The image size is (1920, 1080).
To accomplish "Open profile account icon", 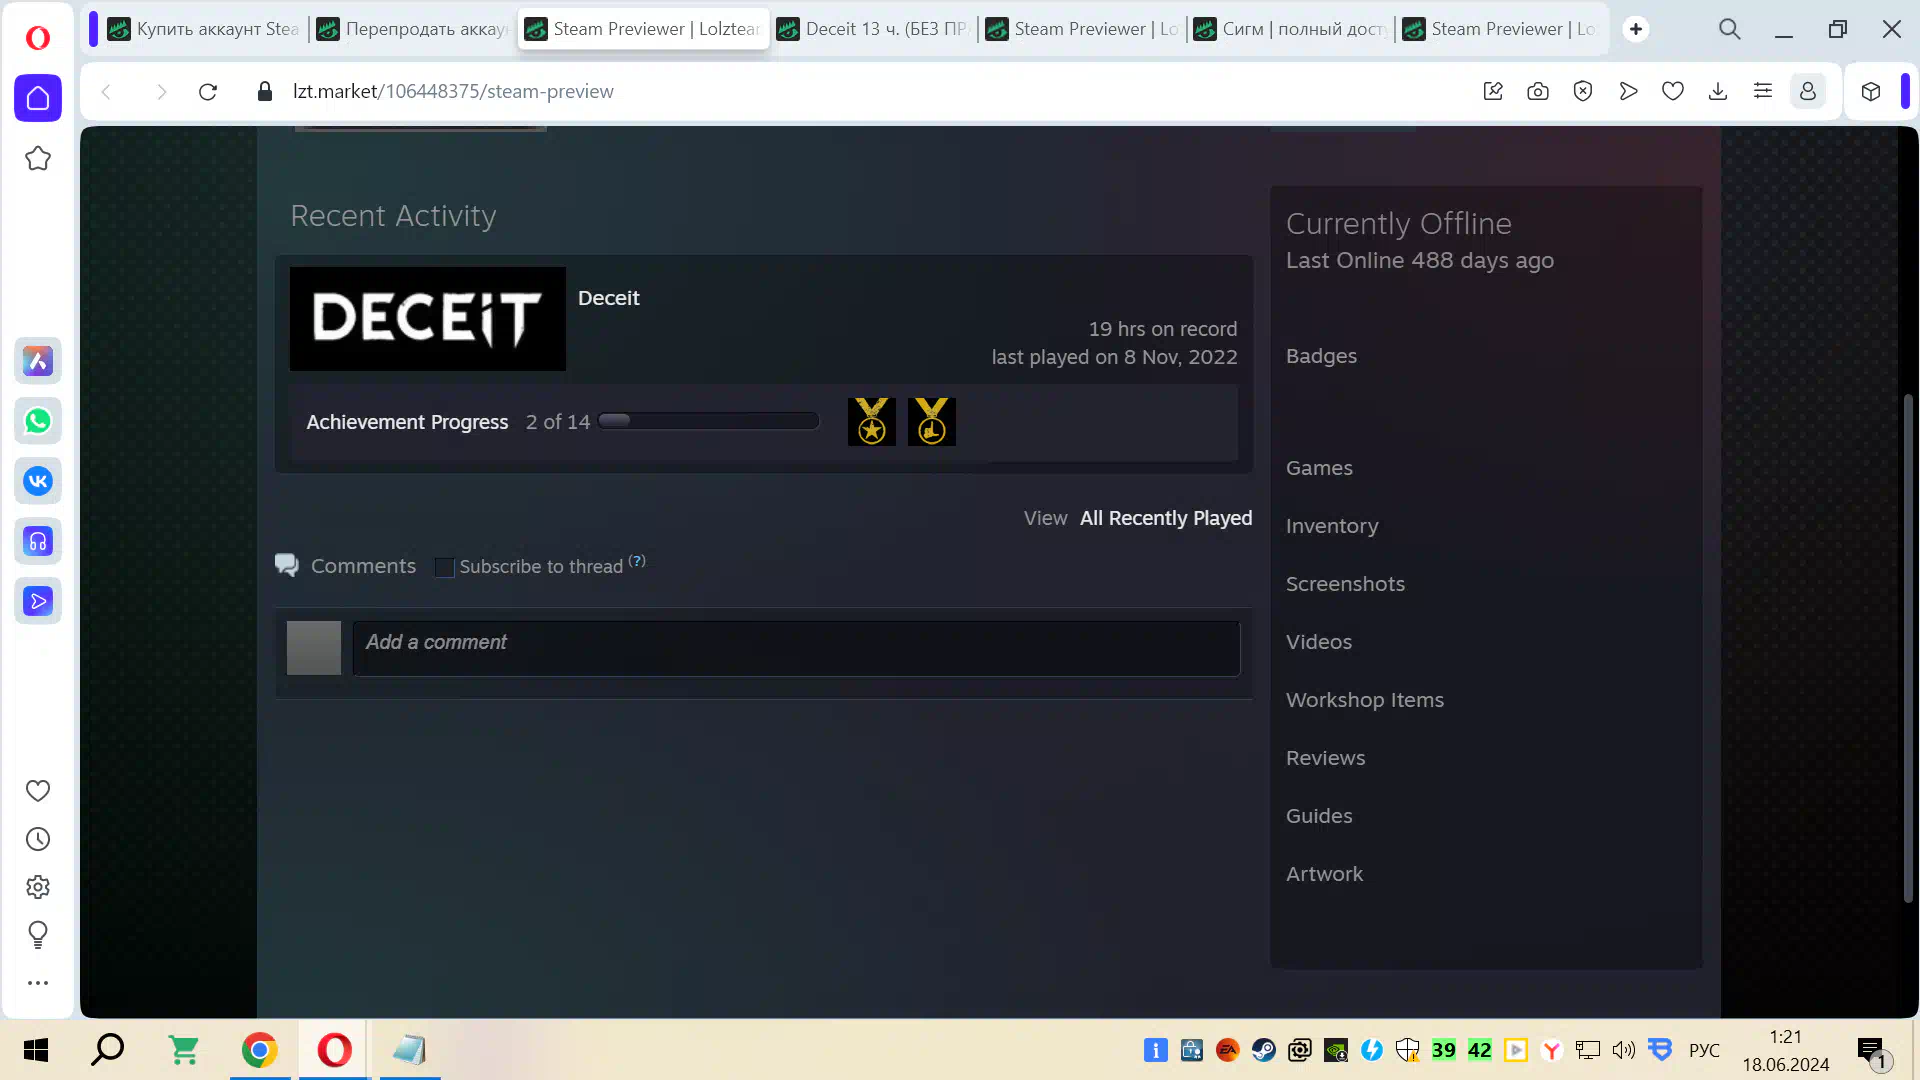I will (x=1808, y=92).
